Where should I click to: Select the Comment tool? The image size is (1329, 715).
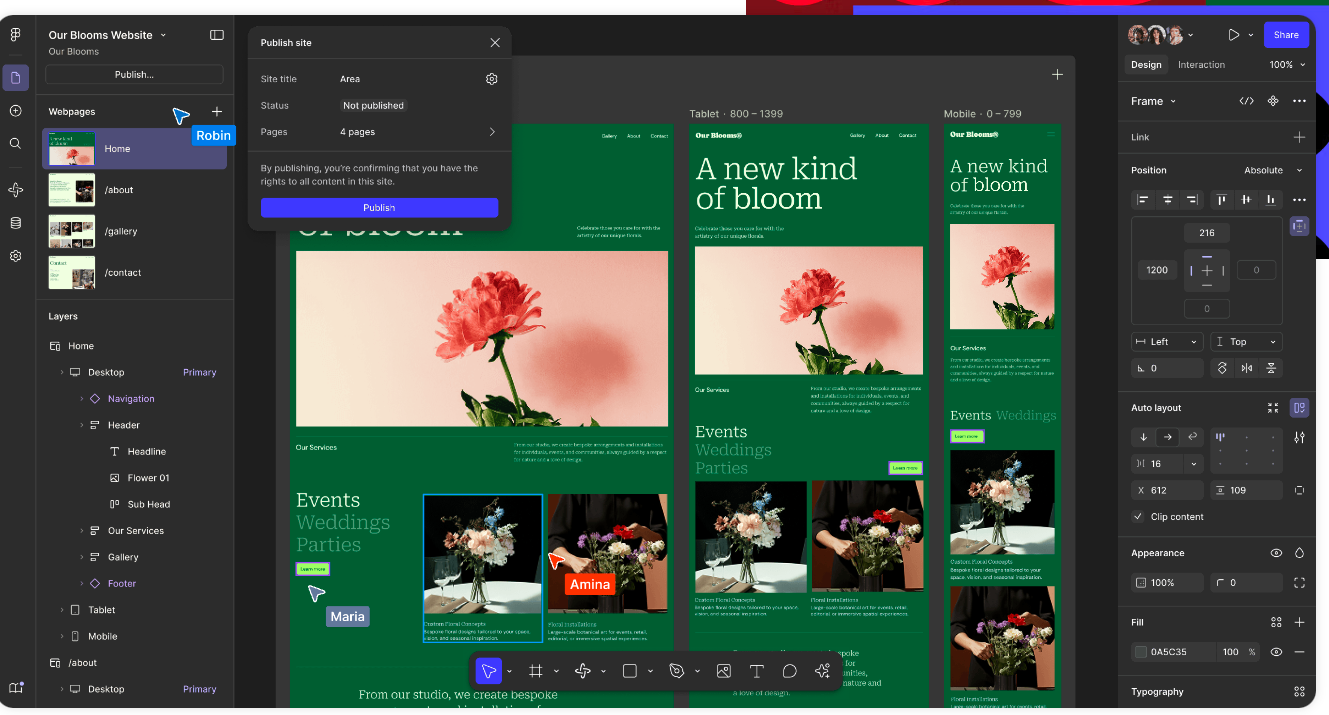click(x=790, y=671)
